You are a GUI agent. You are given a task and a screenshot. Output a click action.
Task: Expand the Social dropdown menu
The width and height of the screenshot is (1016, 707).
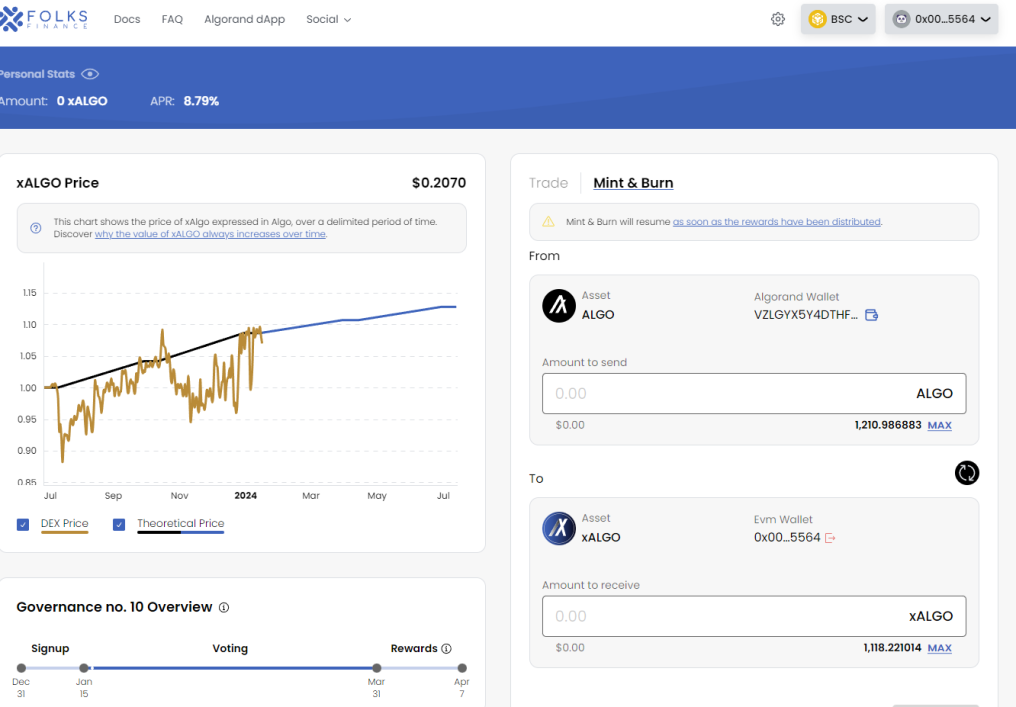pos(329,19)
